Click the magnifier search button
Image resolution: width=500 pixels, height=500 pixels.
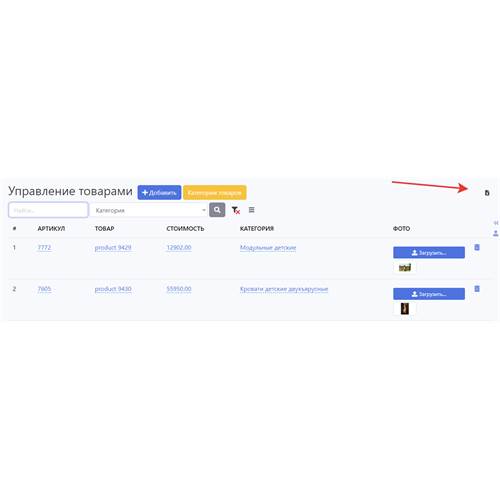point(217,210)
